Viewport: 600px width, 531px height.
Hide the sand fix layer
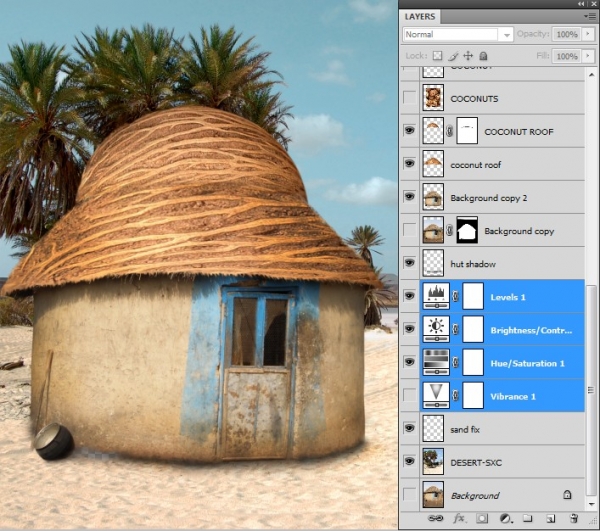click(x=409, y=428)
